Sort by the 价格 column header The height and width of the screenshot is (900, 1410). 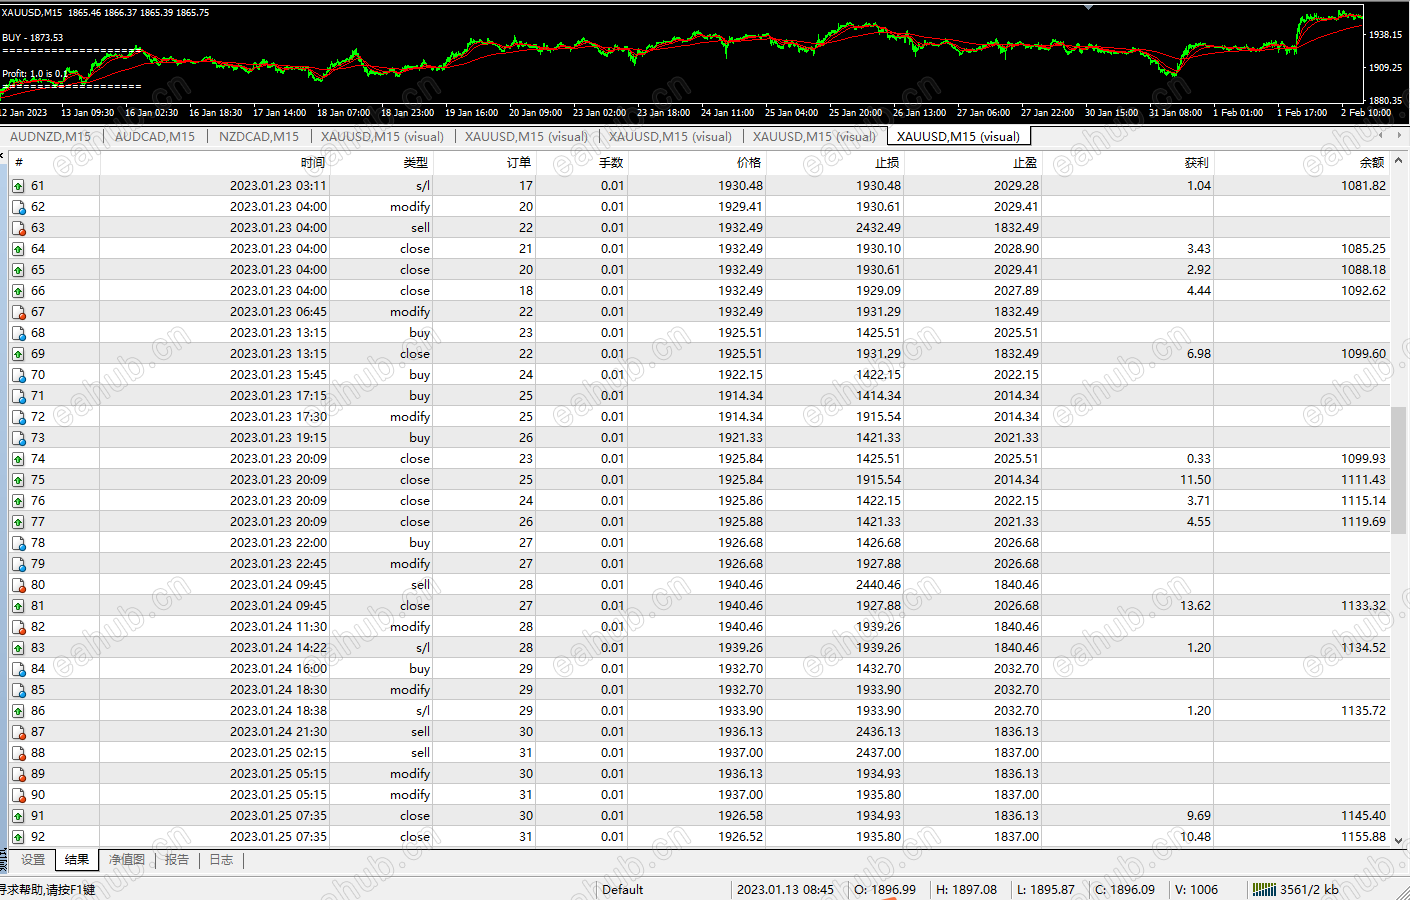[697, 162]
